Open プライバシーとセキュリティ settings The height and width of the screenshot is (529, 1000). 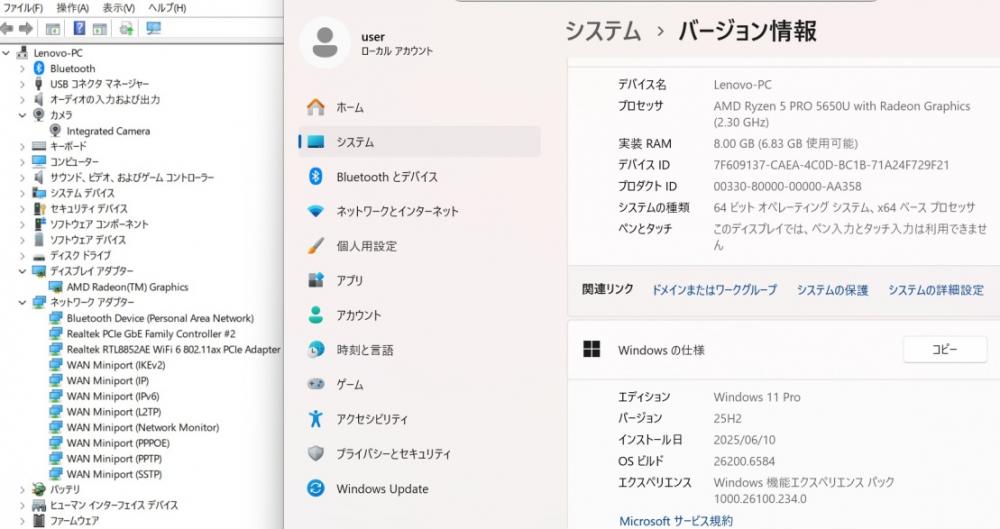click(419, 454)
